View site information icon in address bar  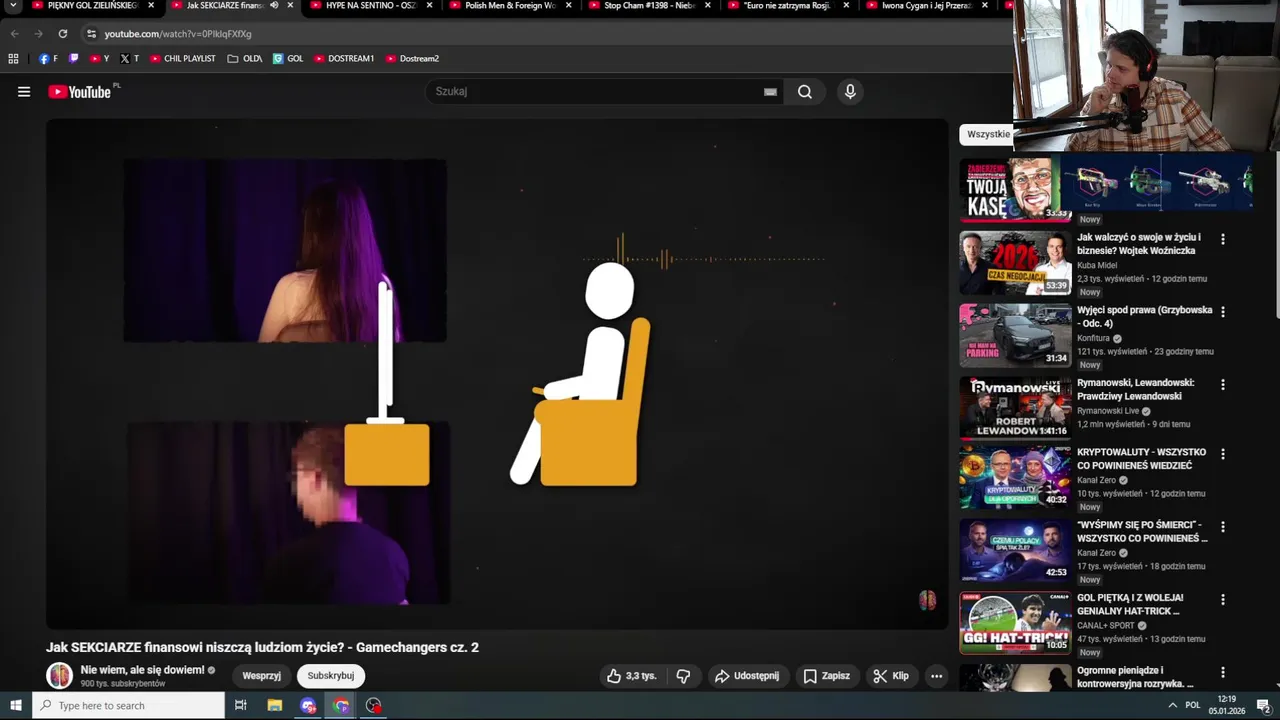point(91,34)
